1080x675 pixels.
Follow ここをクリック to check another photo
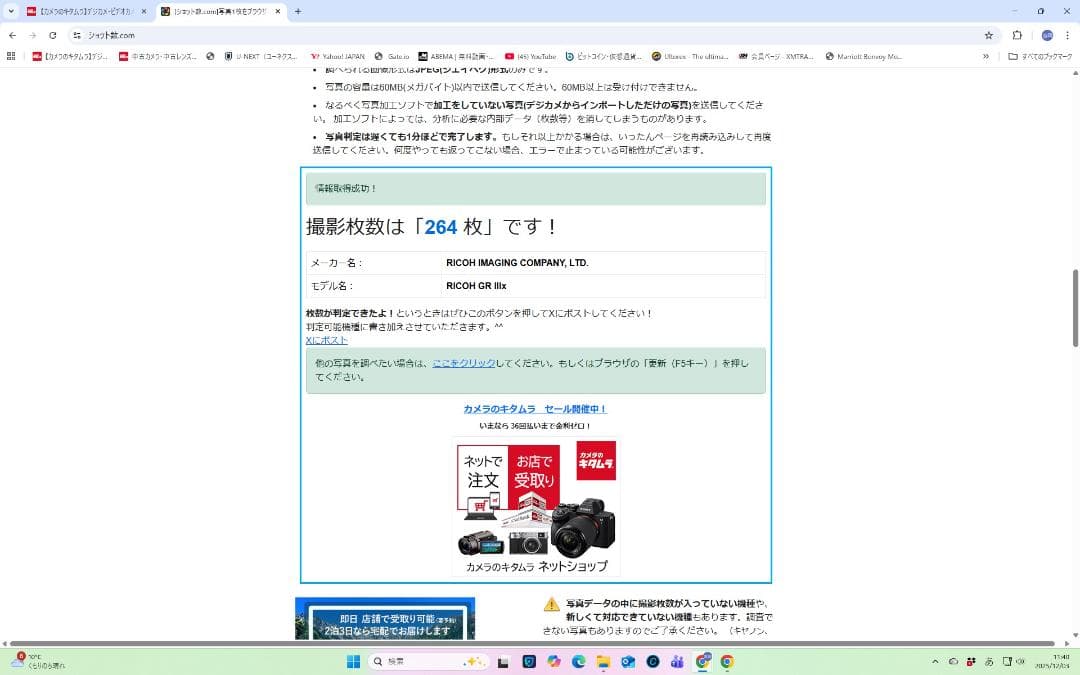coord(463,363)
